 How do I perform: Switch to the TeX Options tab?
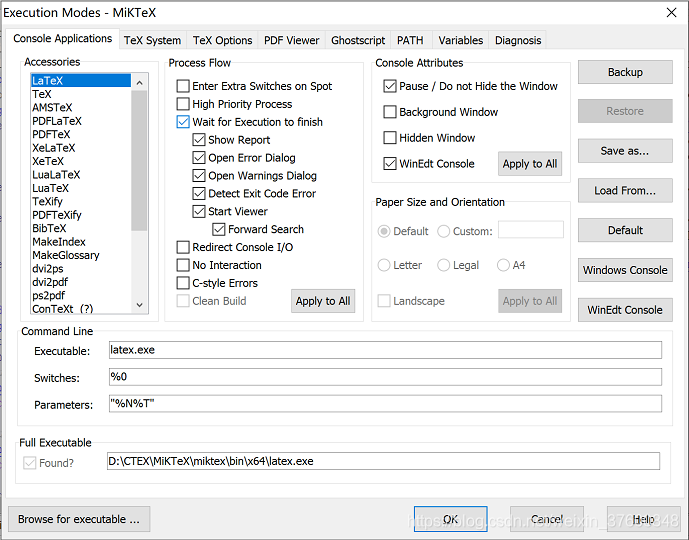222,40
